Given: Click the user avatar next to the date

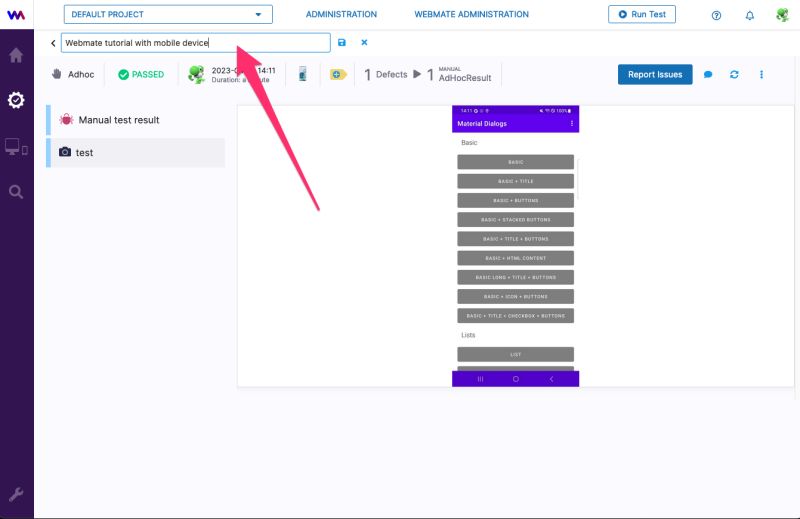Looking at the screenshot, I should (x=196, y=75).
